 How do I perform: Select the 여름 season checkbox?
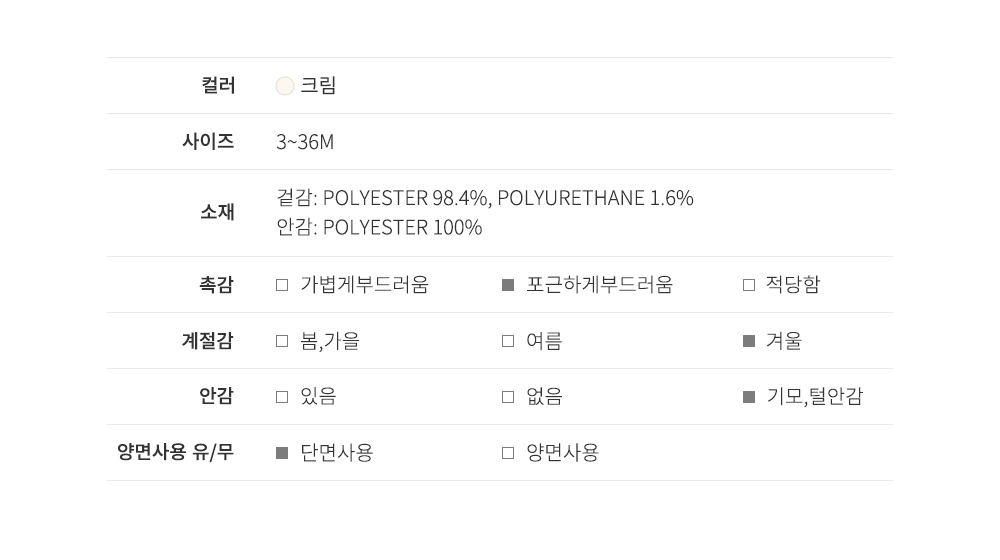508,341
